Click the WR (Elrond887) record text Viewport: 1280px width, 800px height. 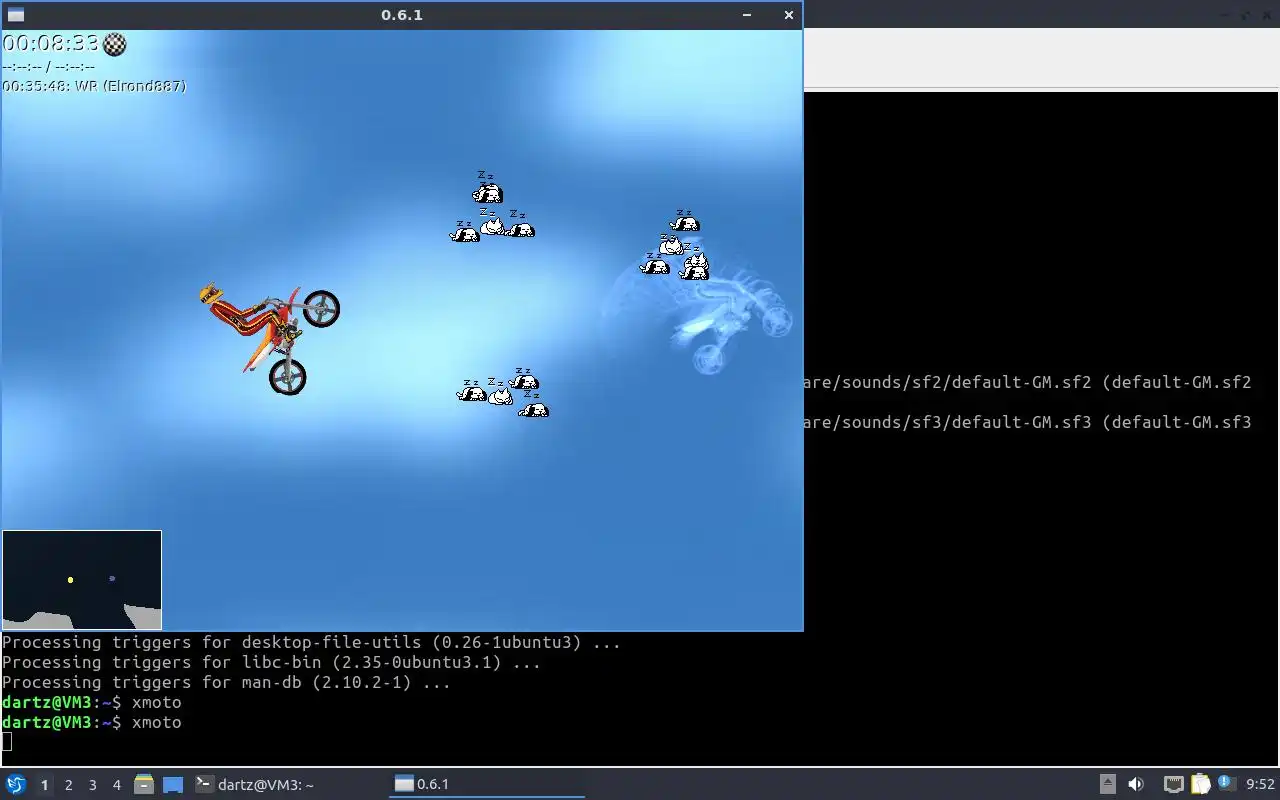[130, 86]
